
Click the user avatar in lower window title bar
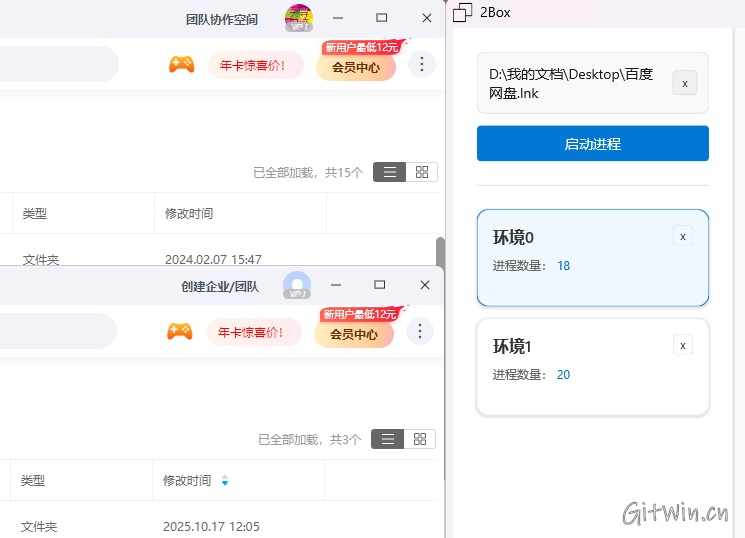pyautogui.click(x=297, y=286)
